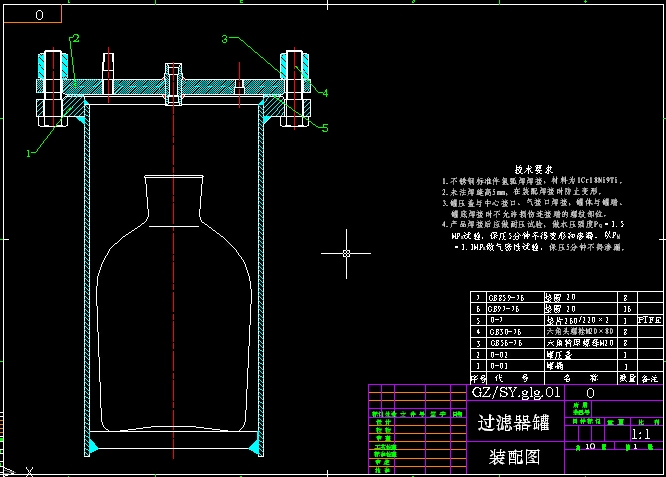Click part callout number 1 label

coord(28,153)
